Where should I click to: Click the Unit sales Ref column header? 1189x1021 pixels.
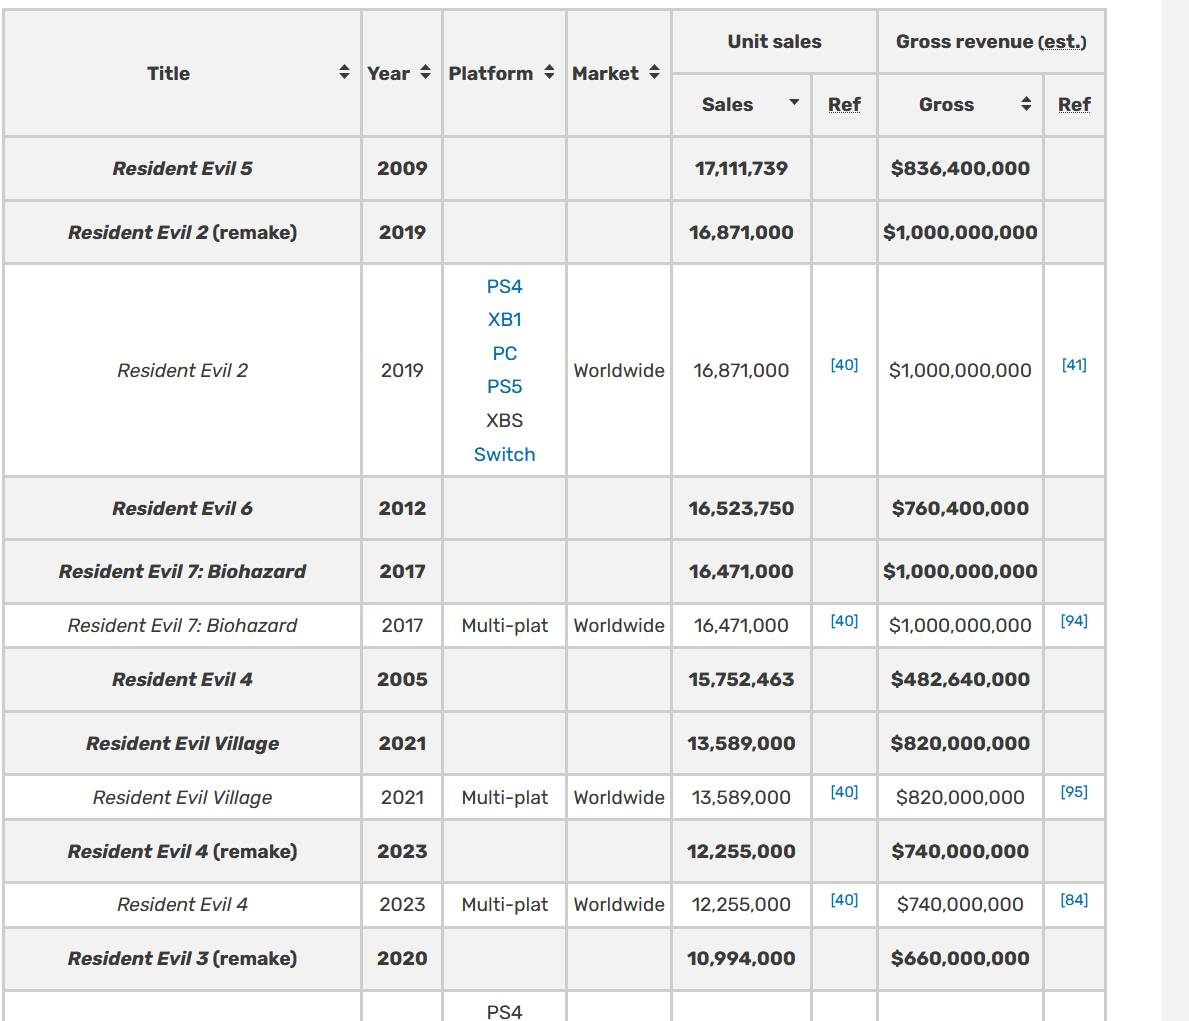[x=844, y=105]
